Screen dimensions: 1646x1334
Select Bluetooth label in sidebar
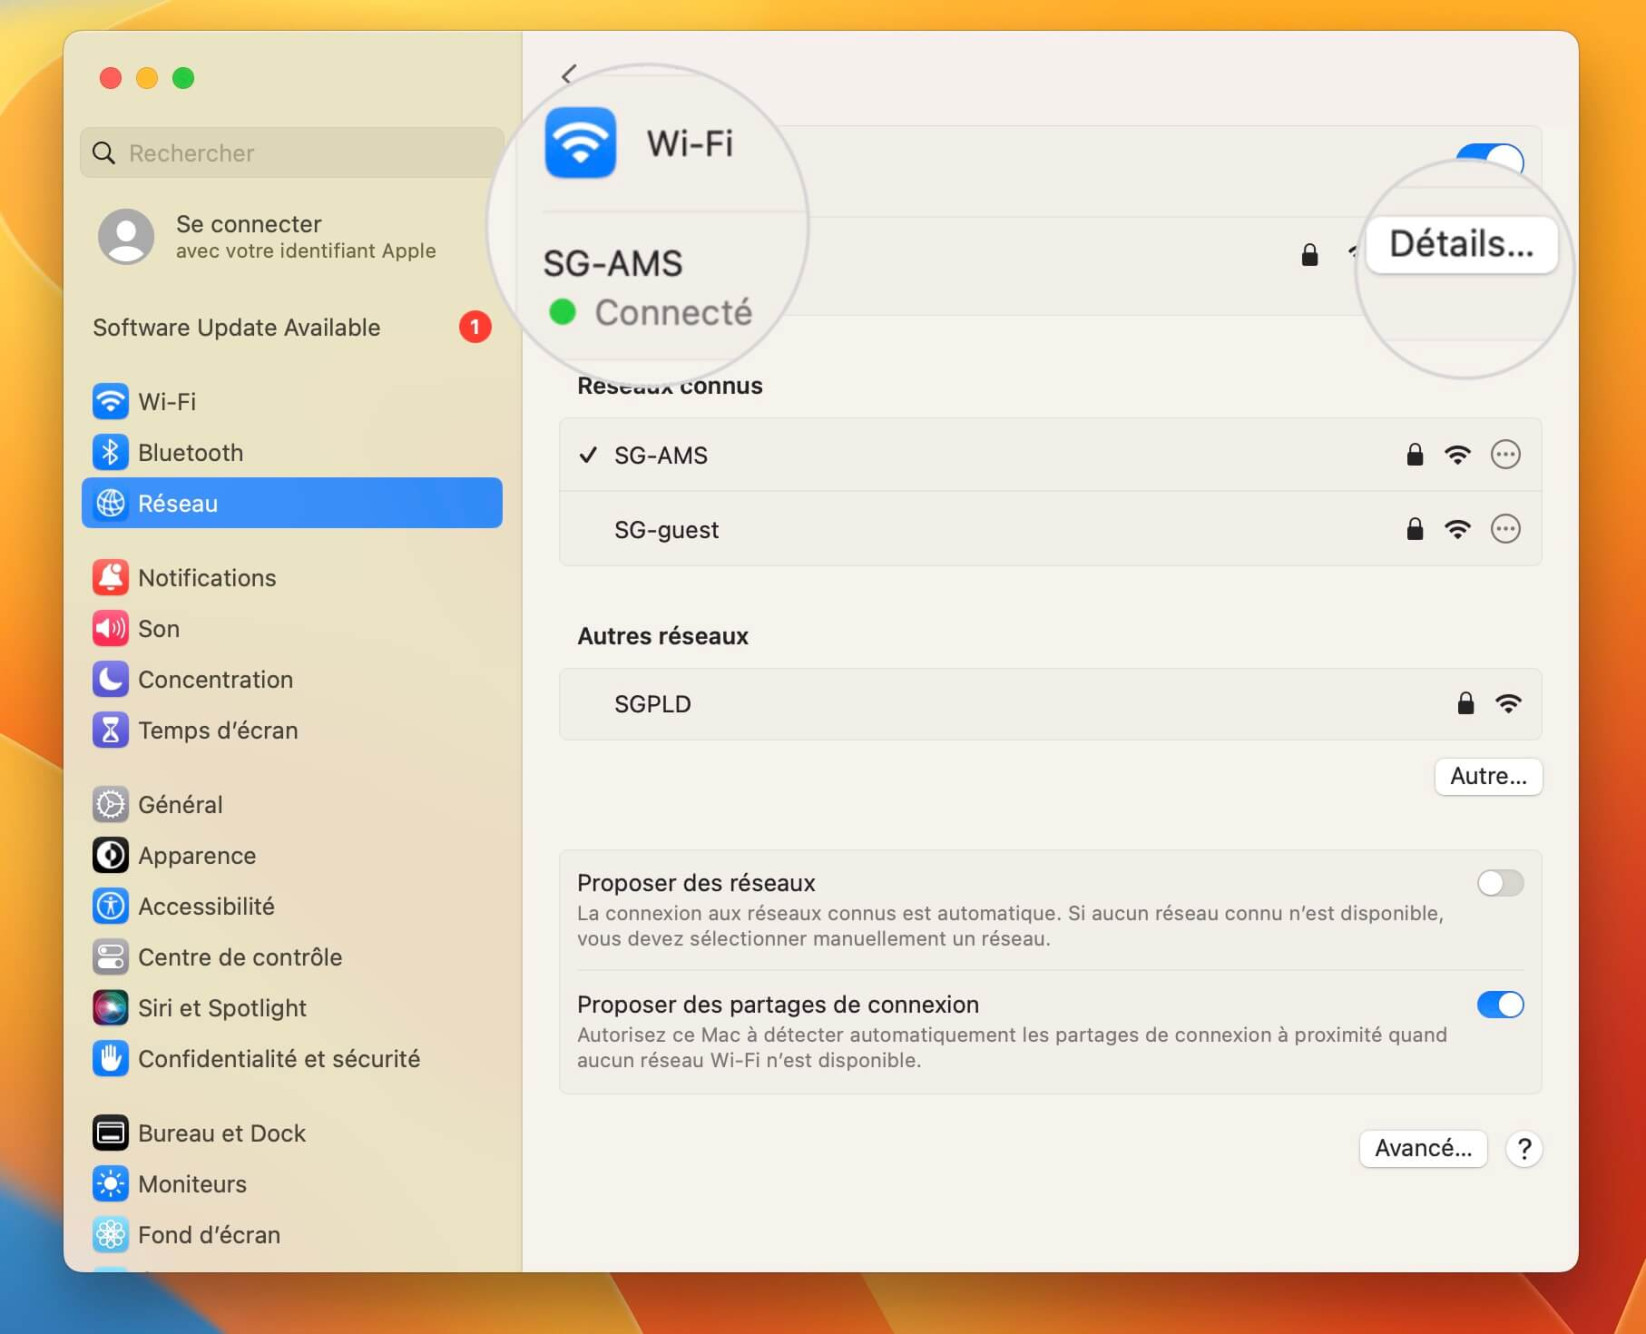pyautogui.click(x=191, y=452)
